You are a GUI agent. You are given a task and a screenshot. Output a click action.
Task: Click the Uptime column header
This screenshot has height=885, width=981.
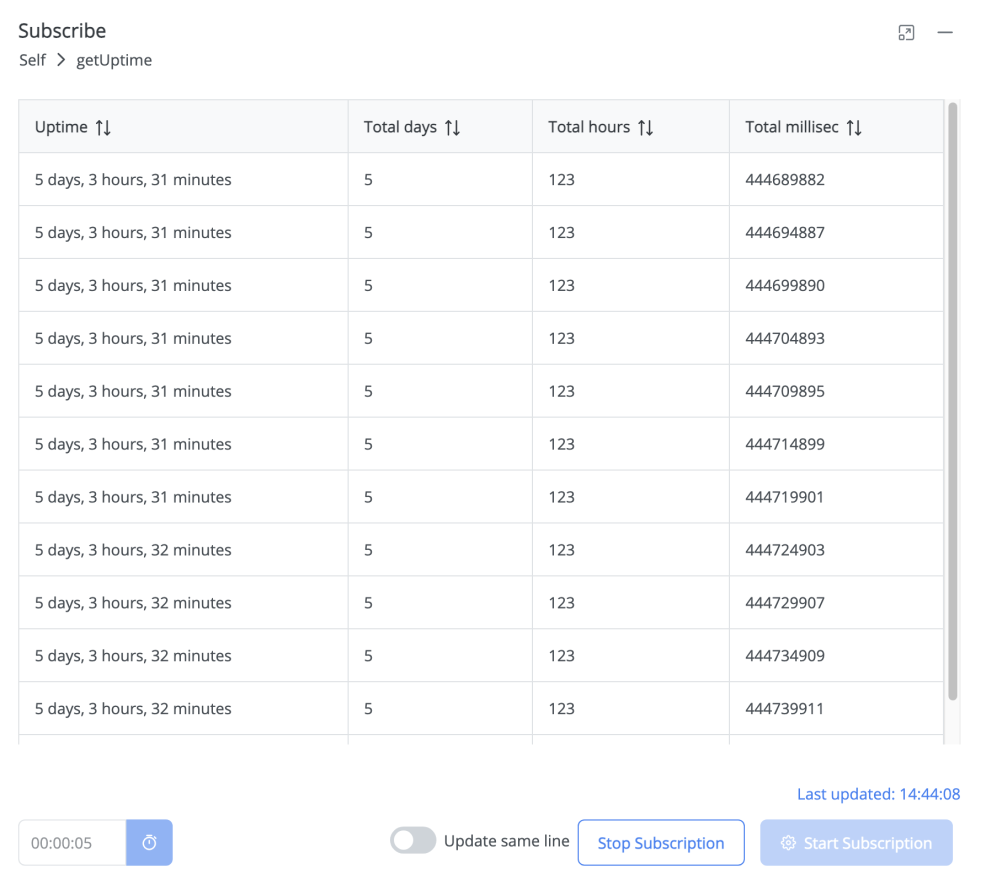coord(62,127)
